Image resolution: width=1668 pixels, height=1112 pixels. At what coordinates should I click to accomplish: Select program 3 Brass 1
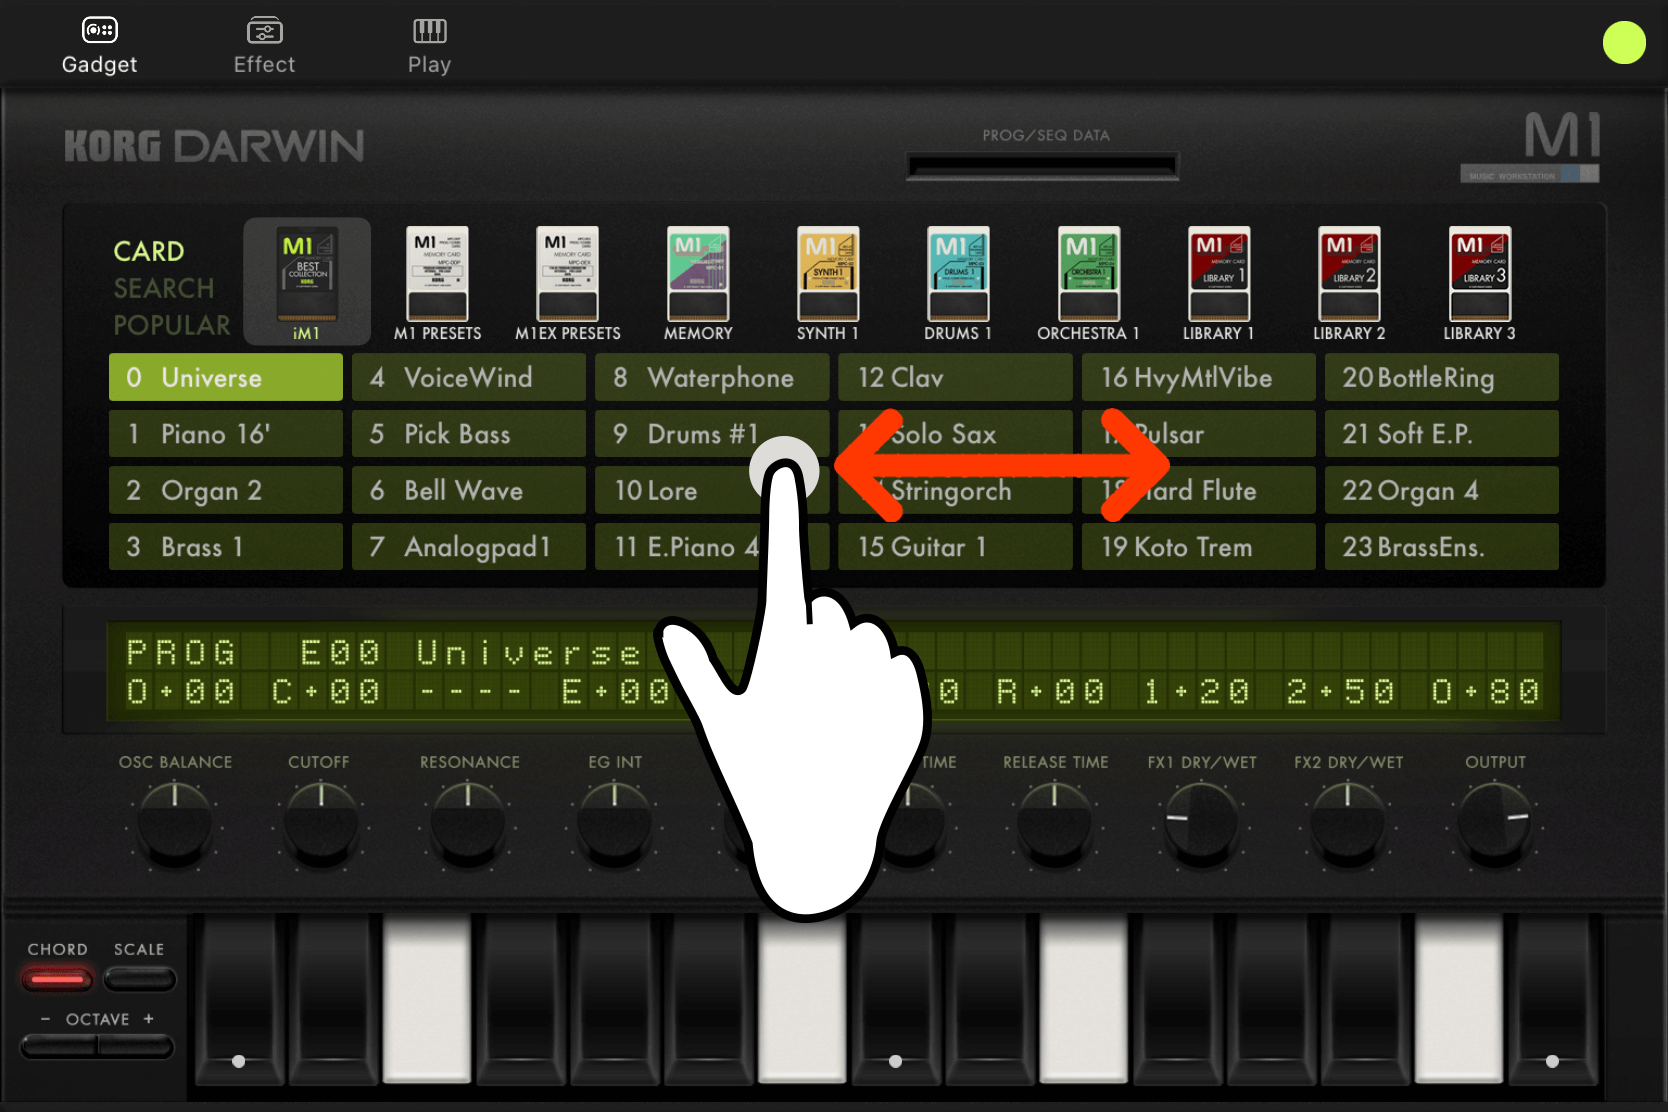tap(226, 547)
